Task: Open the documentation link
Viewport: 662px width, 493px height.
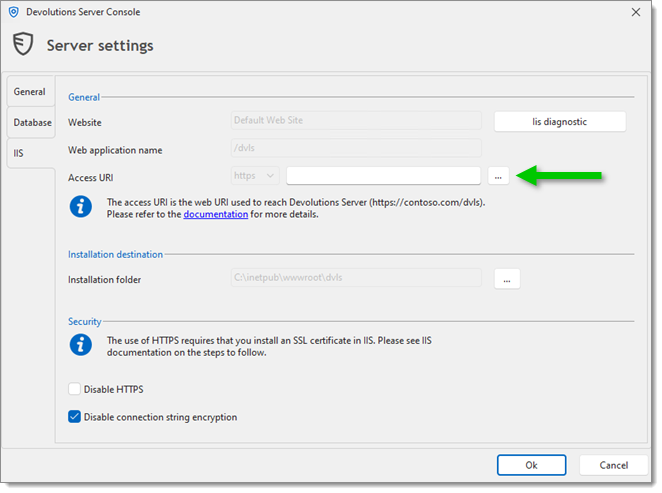Action: (216, 214)
